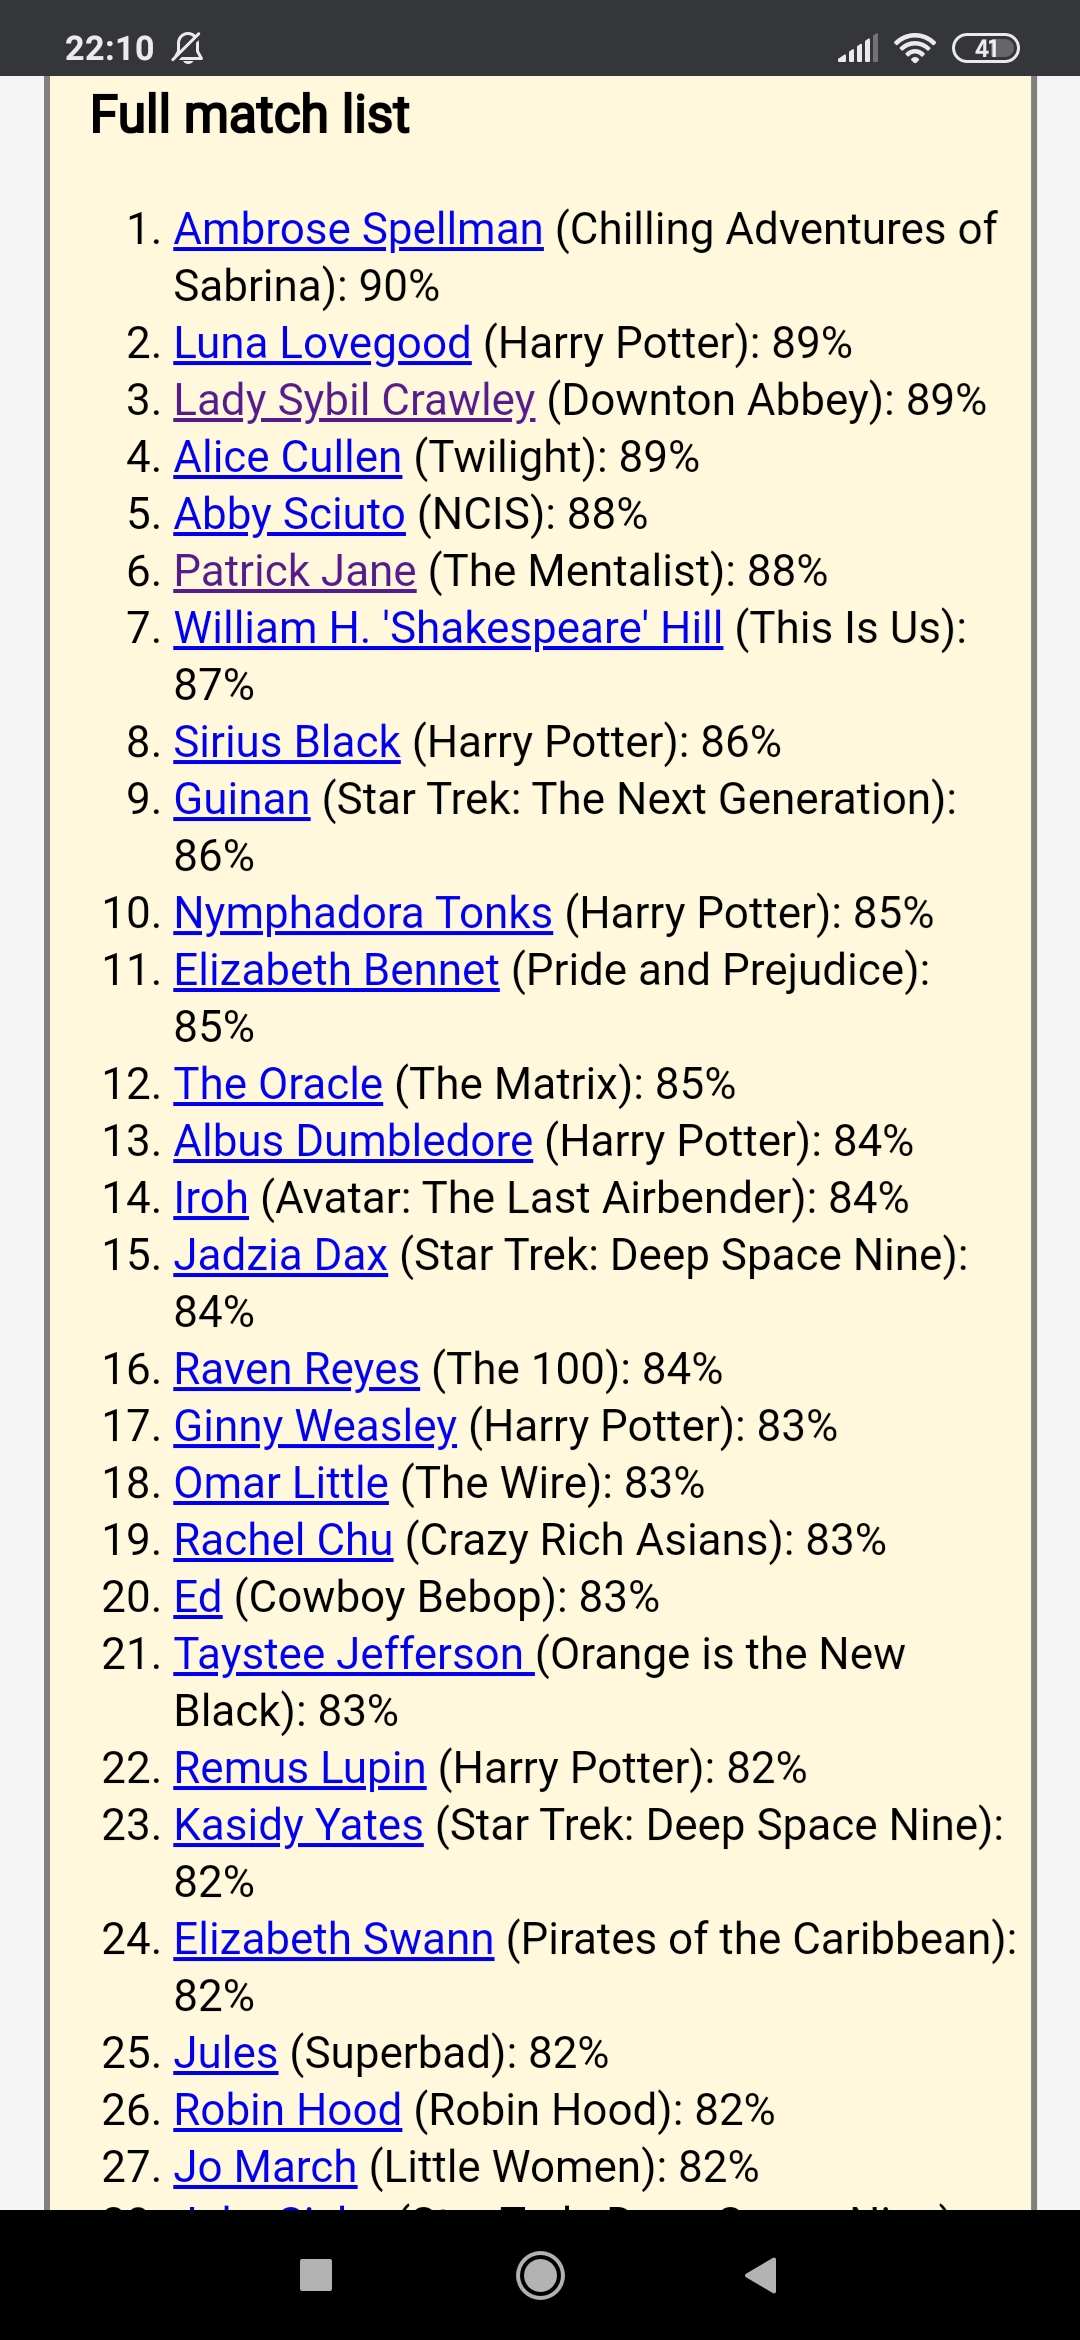1080x2340 pixels.
Task: Follow the Elizabeth Swann link
Action: (334, 1939)
